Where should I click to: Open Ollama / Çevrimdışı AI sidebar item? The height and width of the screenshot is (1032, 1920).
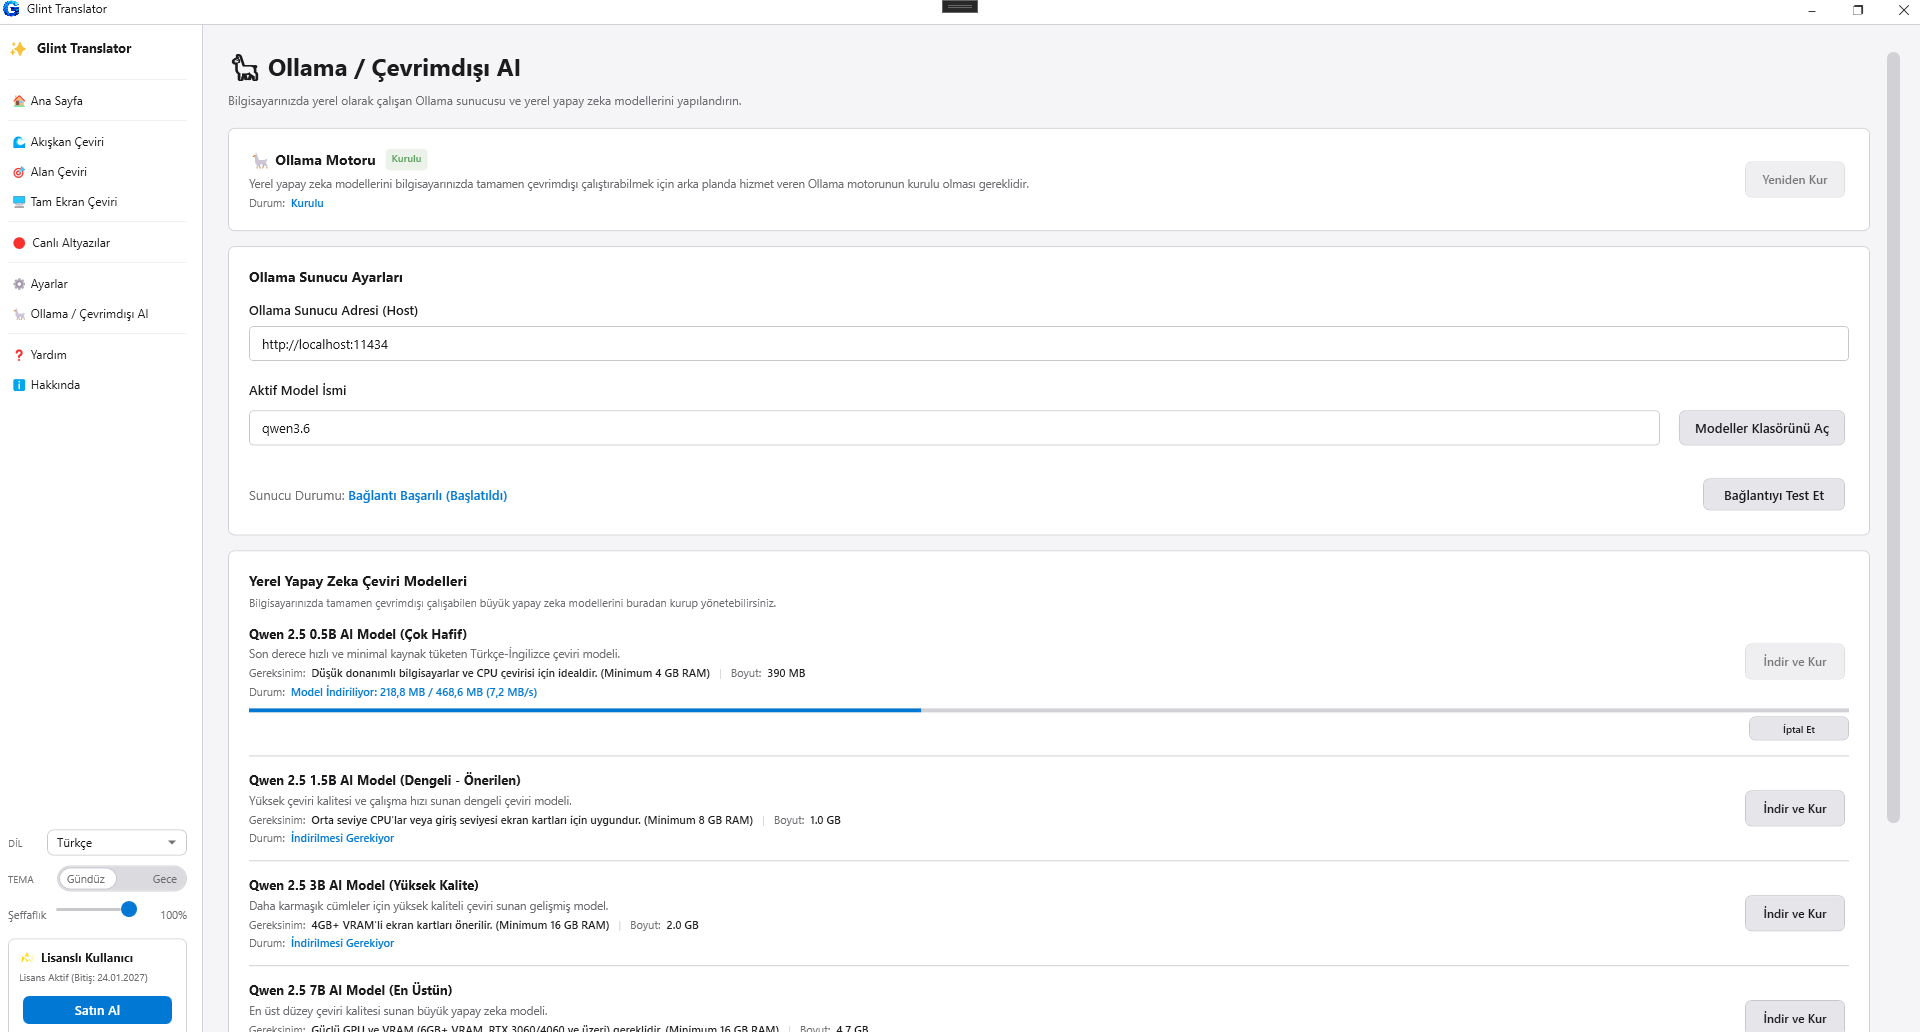click(x=89, y=314)
